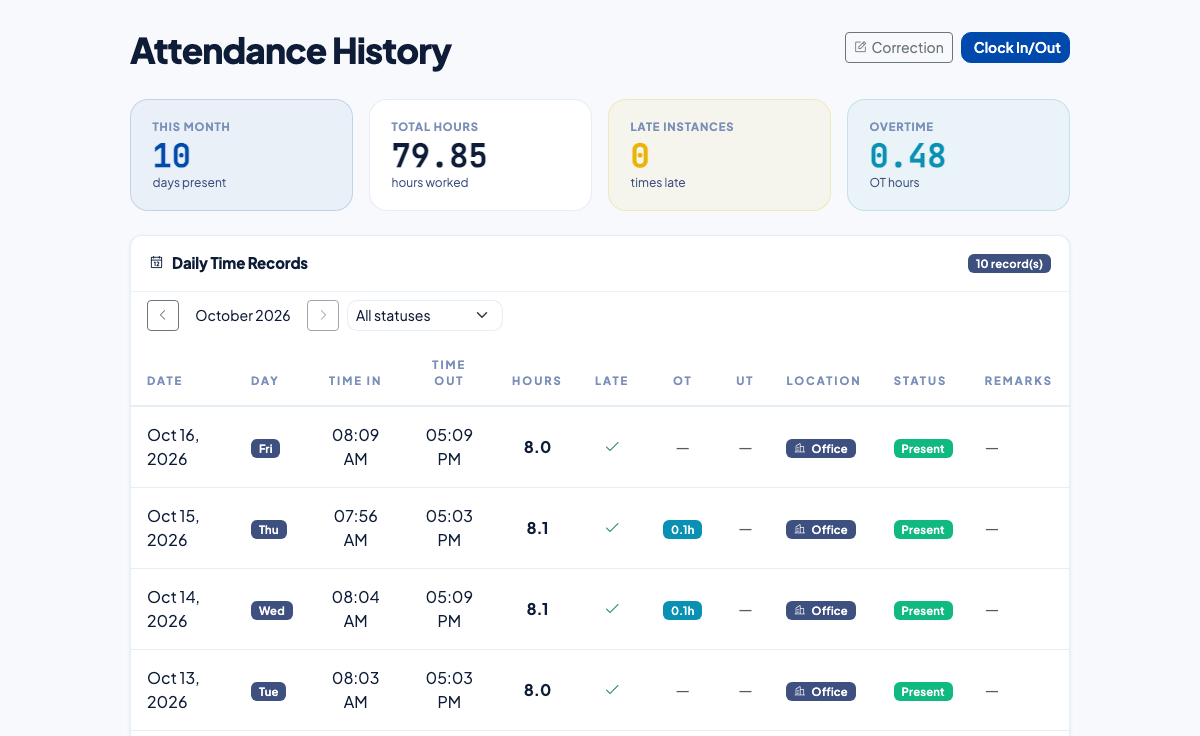Click the LATE column header

(612, 381)
